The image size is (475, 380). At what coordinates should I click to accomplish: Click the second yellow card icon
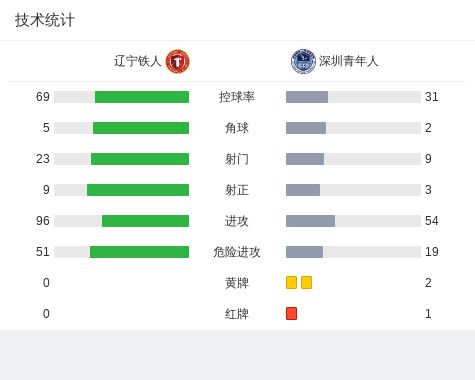(306, 282)
